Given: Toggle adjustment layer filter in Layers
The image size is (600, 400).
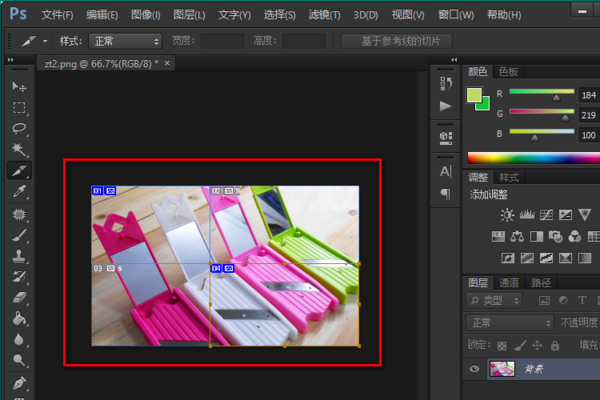Looking at the screenshot, I should coord(563,300).
